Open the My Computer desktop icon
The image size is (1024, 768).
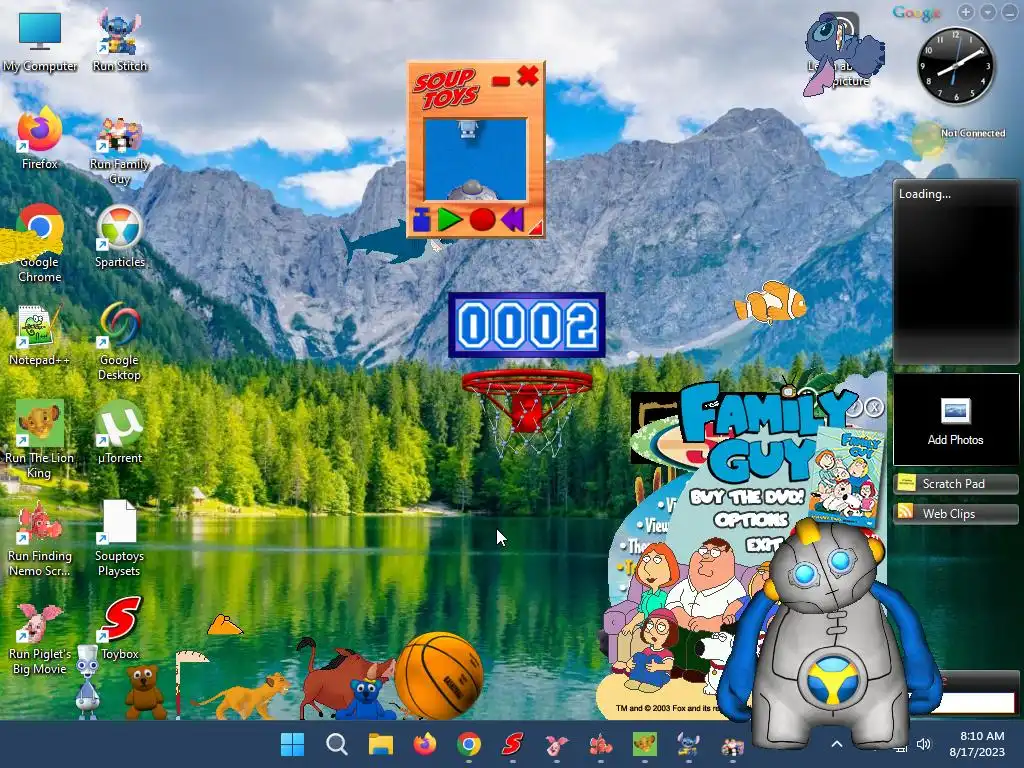[40, 42]
